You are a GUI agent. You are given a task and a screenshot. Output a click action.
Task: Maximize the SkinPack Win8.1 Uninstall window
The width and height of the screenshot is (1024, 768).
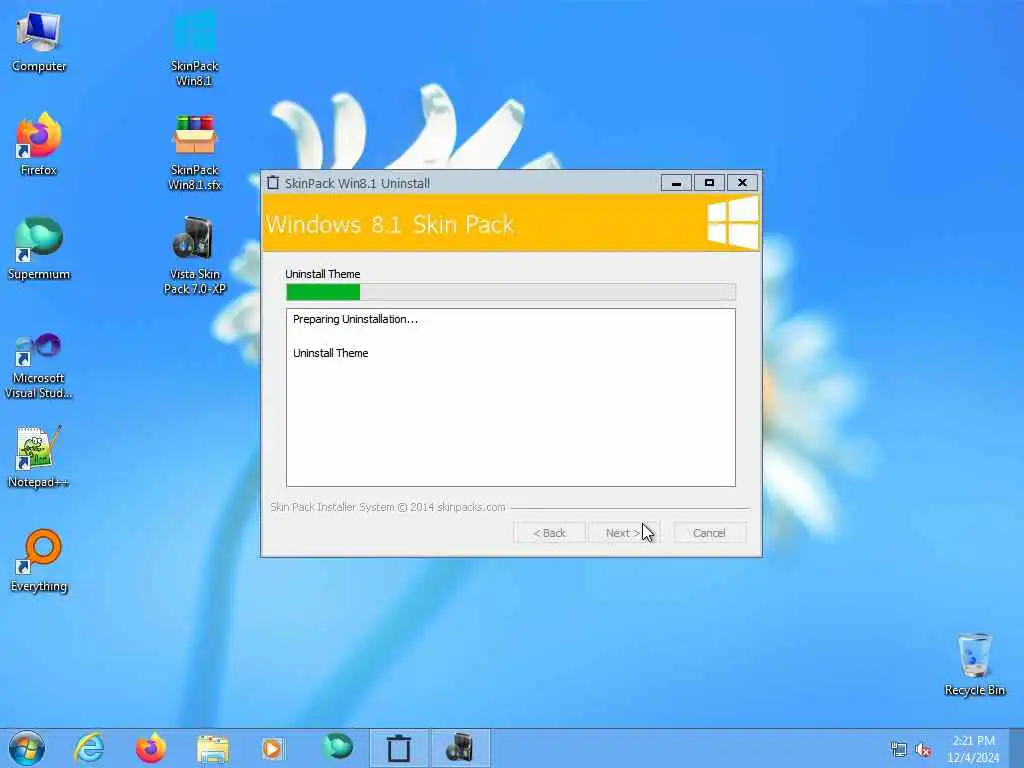(x=709, y=183)
